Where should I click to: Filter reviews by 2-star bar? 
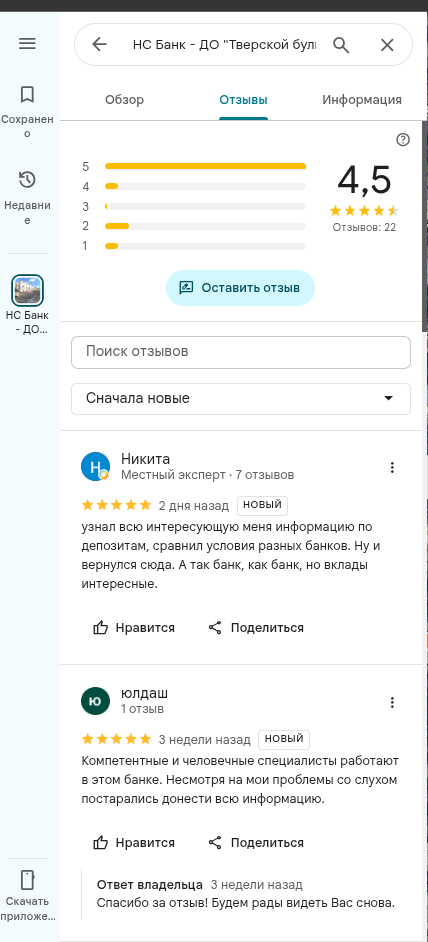[205, 226]
